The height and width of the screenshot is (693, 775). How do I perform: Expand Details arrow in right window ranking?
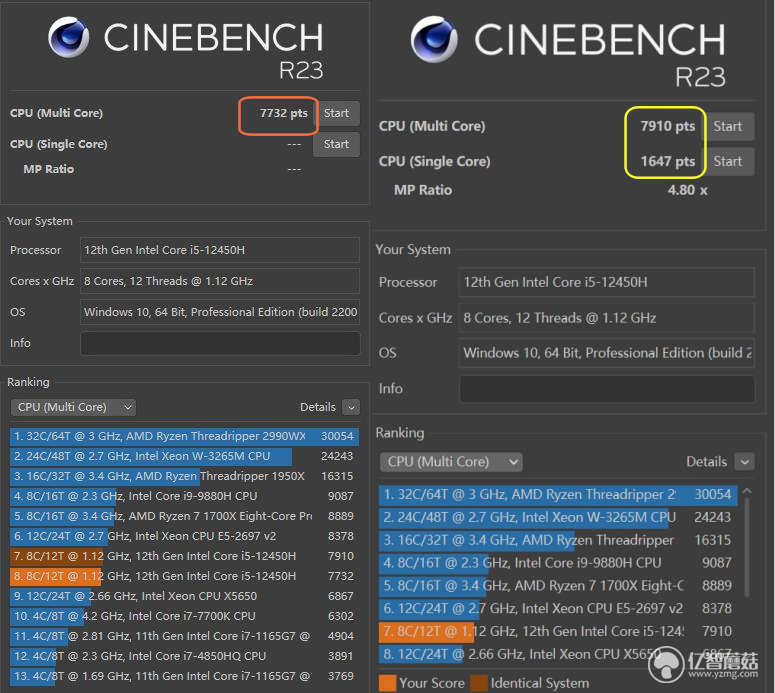click(x=745, y=462)
